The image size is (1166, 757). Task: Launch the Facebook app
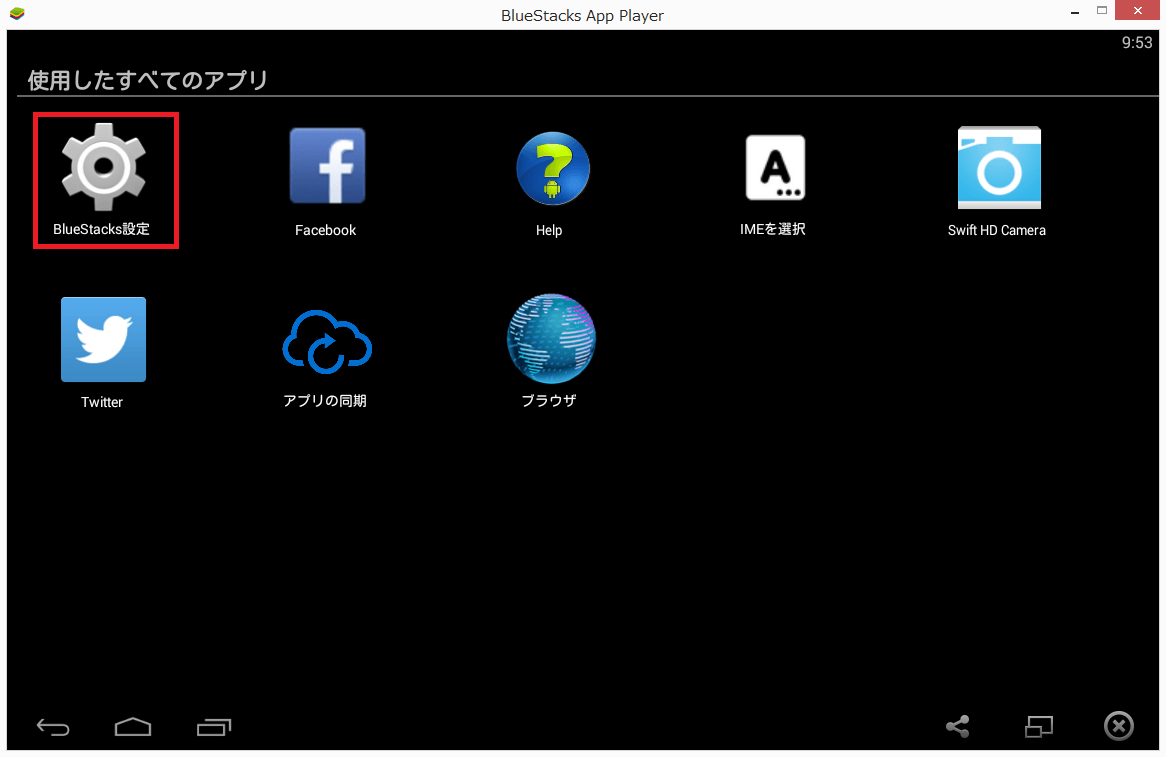[327, 166]
